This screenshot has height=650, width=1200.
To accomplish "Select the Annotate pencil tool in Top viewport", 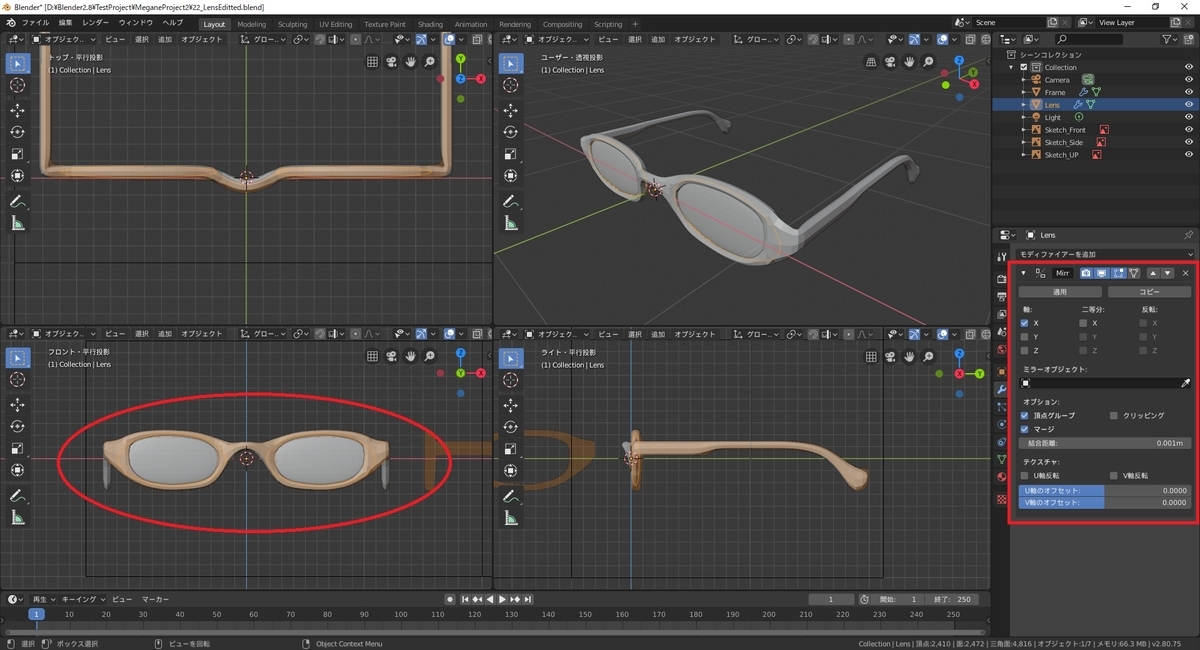I will 18,201.
